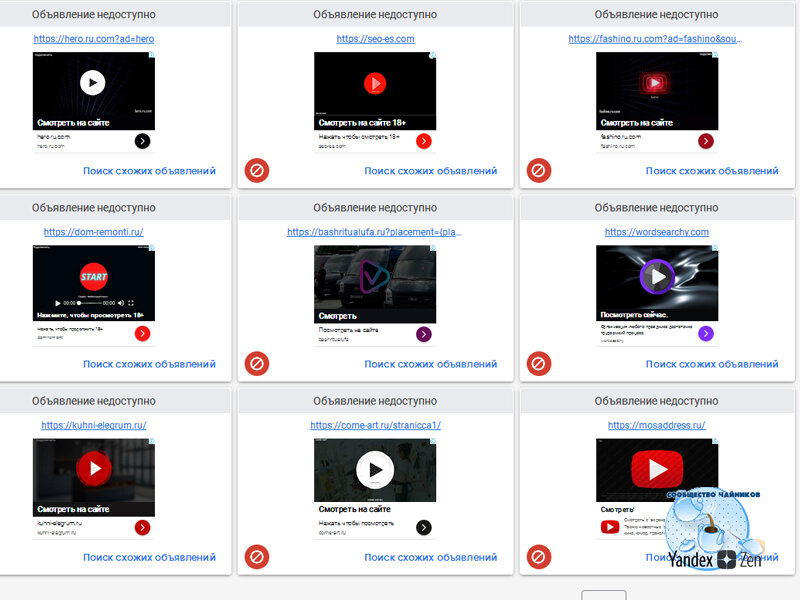Click the blocked icon on seo-es.com card
The height and width of the screenshot is (600, 800).
(x=257, y=170)
